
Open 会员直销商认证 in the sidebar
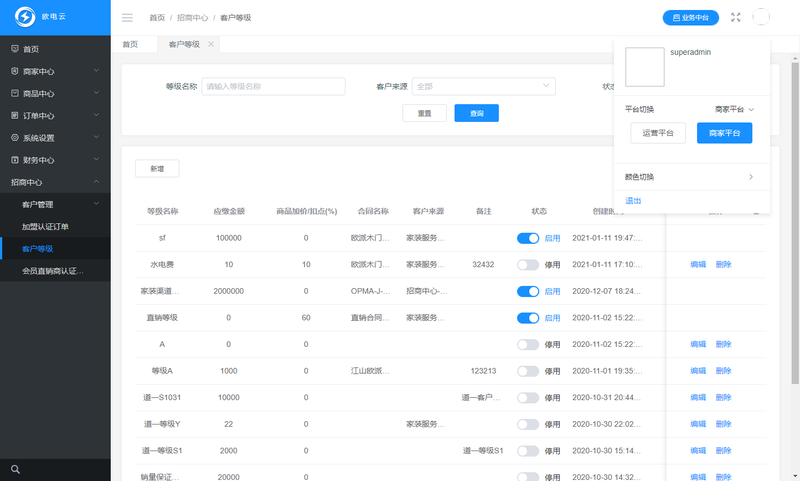[55, 271]
